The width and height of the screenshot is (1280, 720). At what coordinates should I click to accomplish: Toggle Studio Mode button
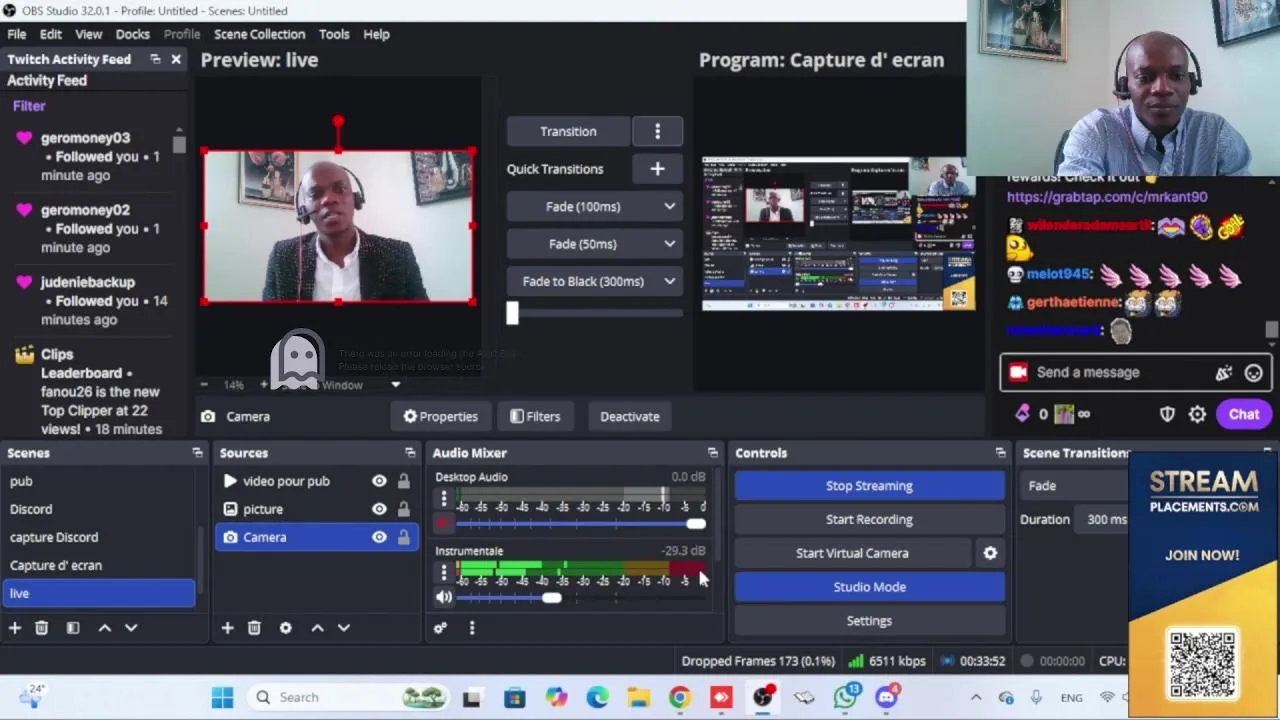tap(869, 587)
